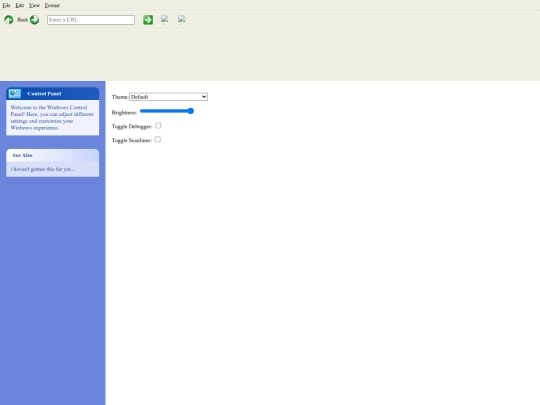Open the View menu

coord(34,6)
